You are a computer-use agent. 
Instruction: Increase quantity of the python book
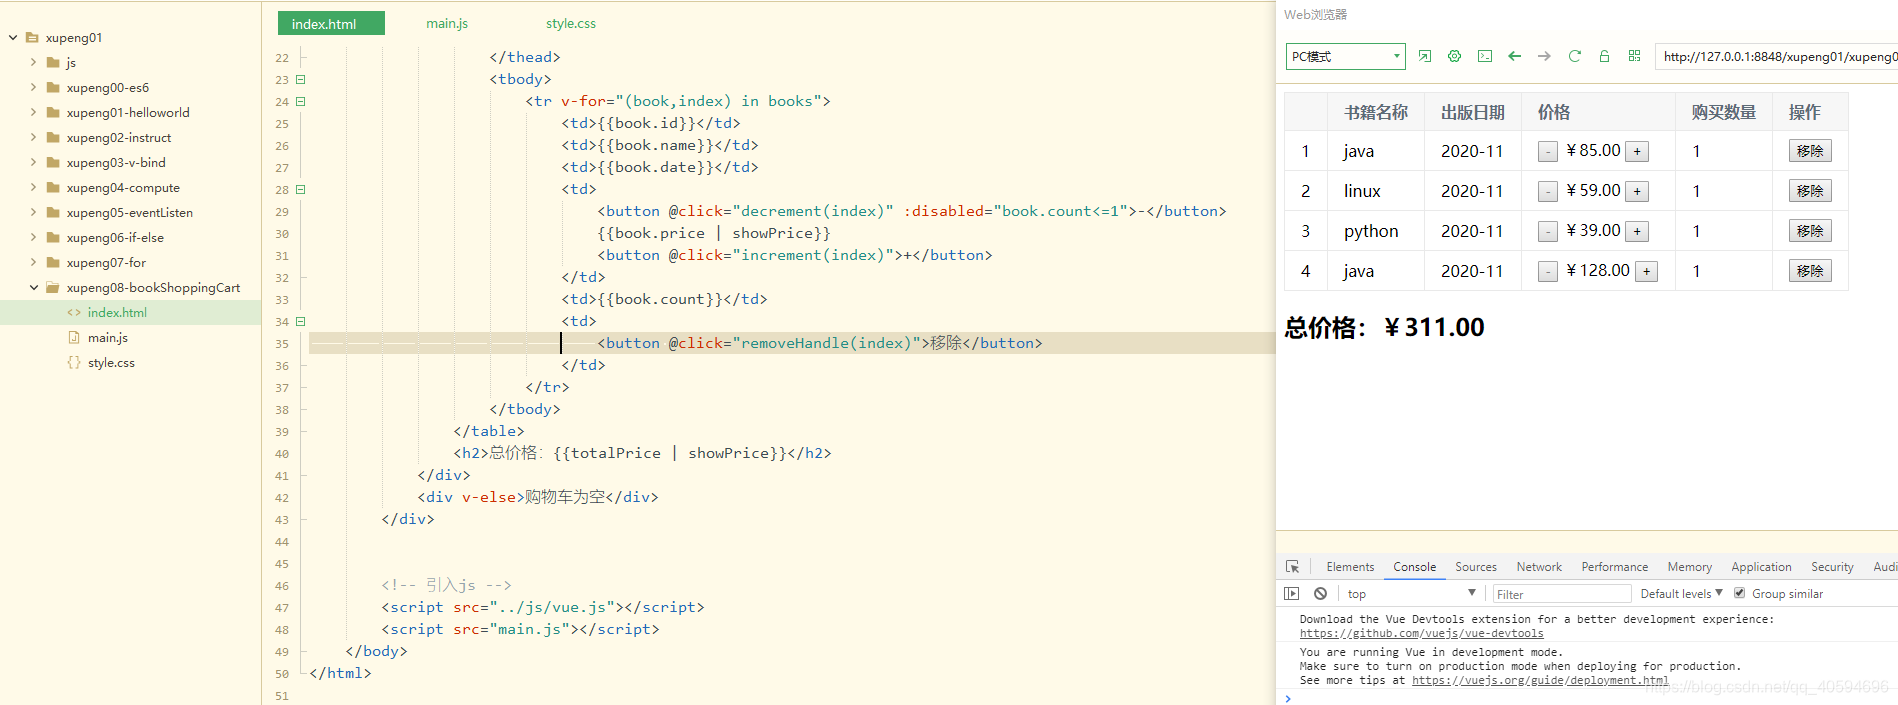(x=1637, y=232)
